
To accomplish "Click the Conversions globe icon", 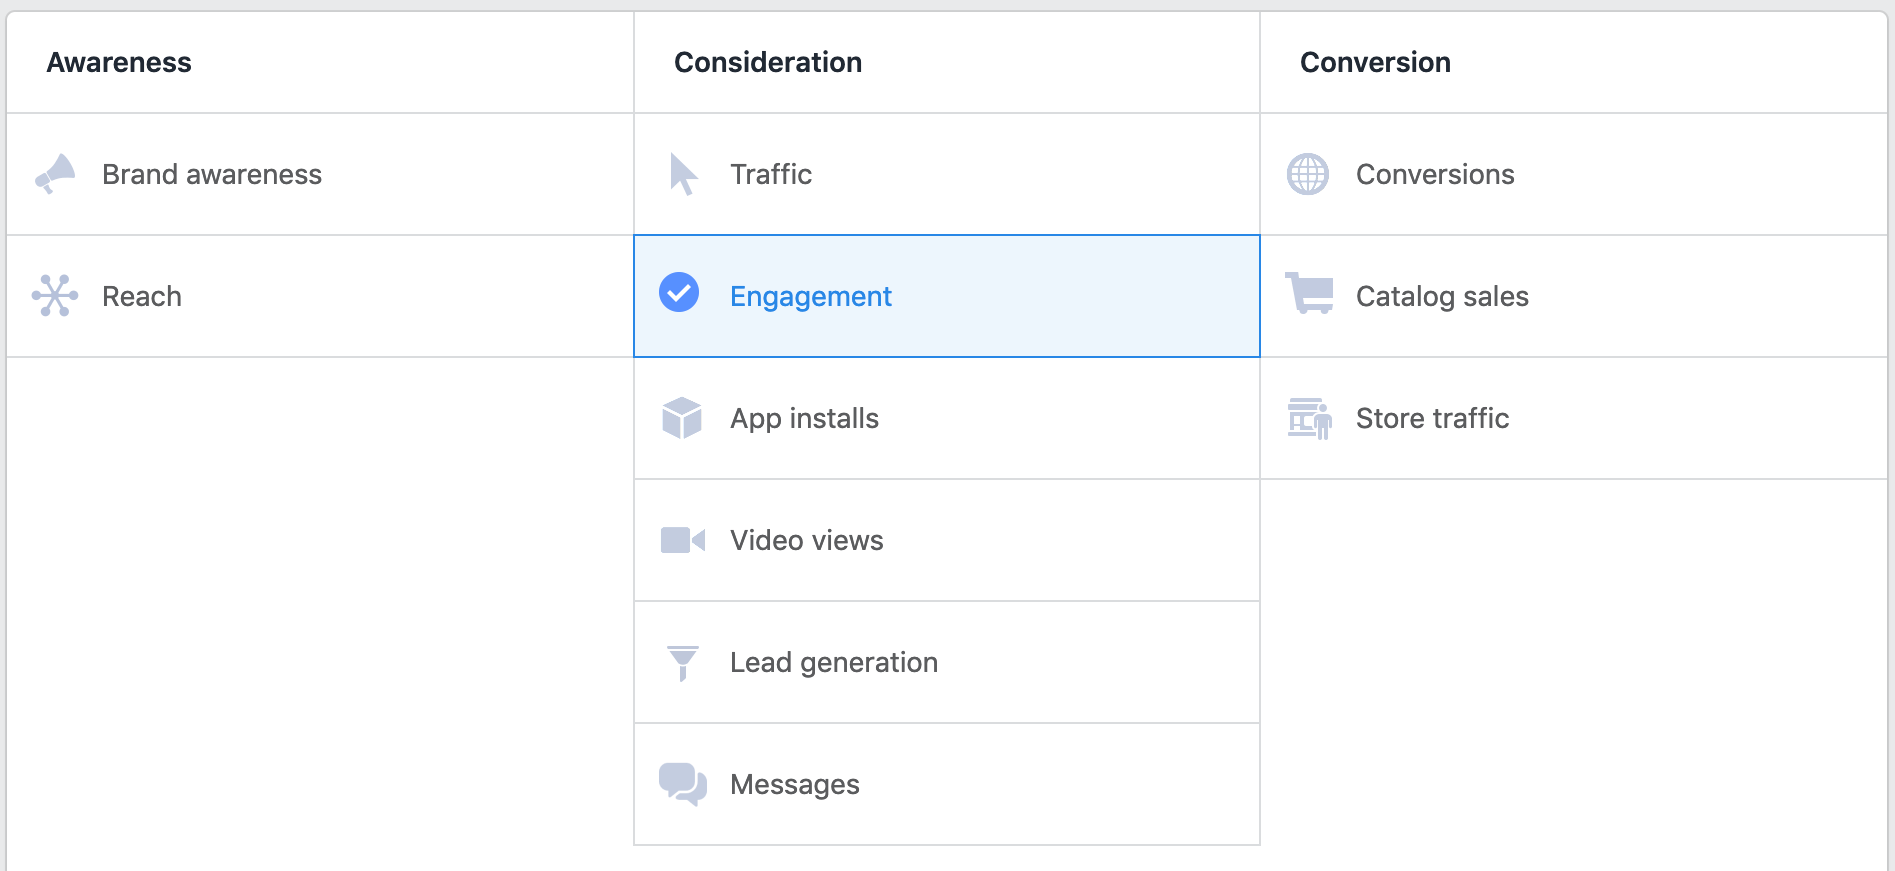I will [x=1308, y=174].
